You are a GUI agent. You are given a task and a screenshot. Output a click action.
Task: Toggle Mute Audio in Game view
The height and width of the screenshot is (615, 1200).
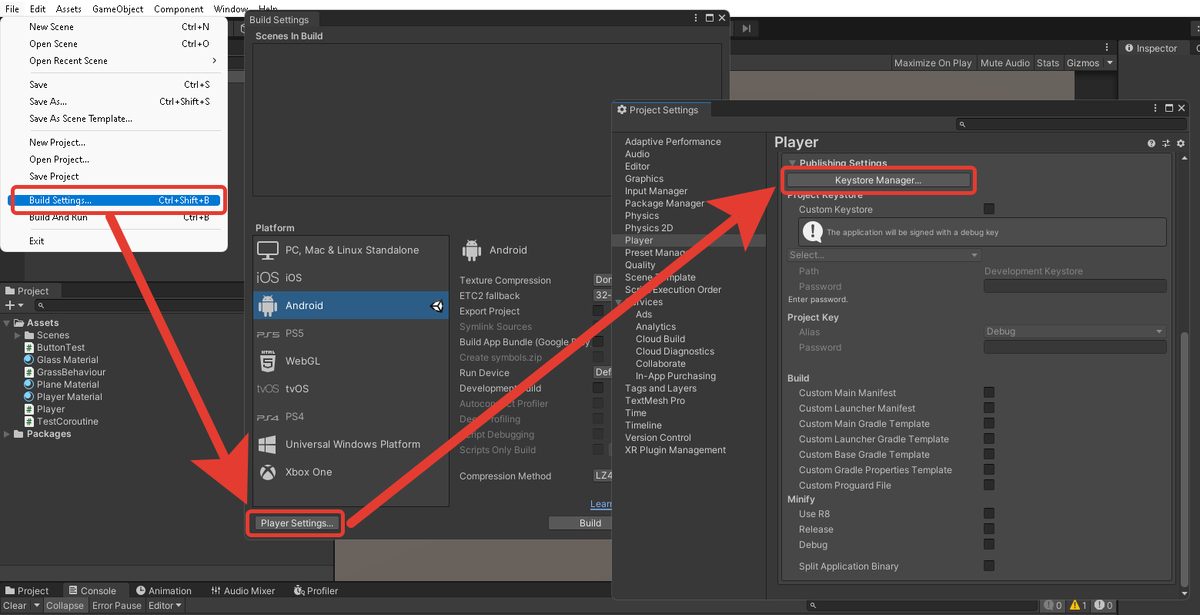click(x=1005, y=63)
